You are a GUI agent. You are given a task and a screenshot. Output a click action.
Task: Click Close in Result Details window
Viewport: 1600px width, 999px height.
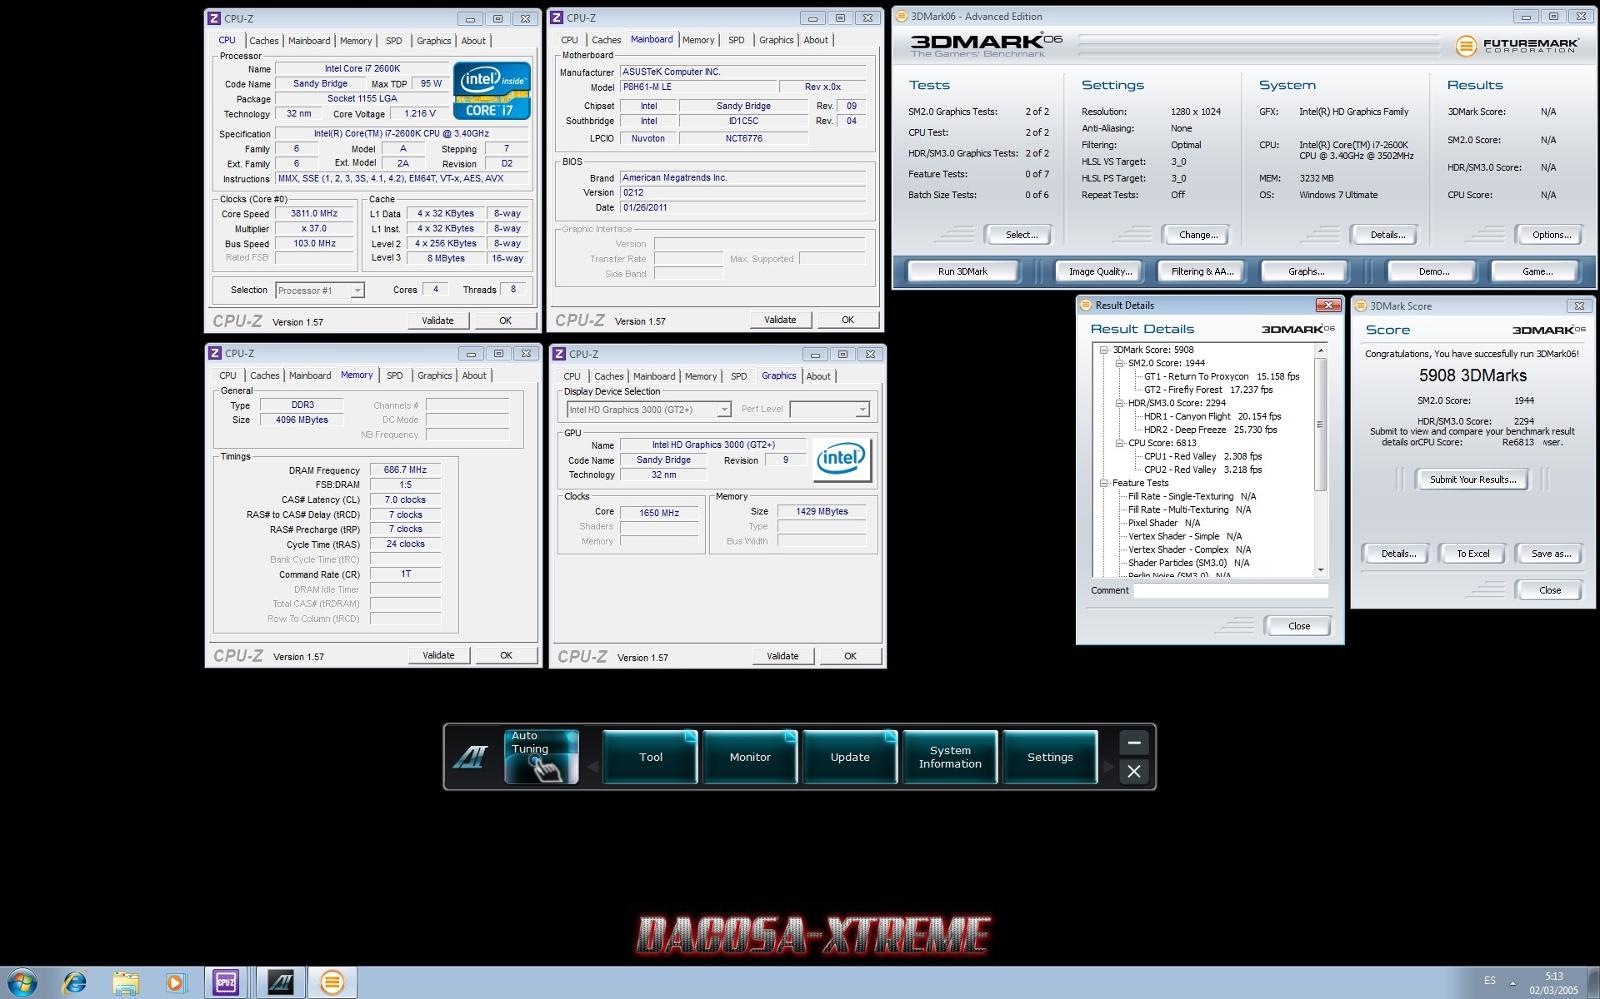point(1299,626)
